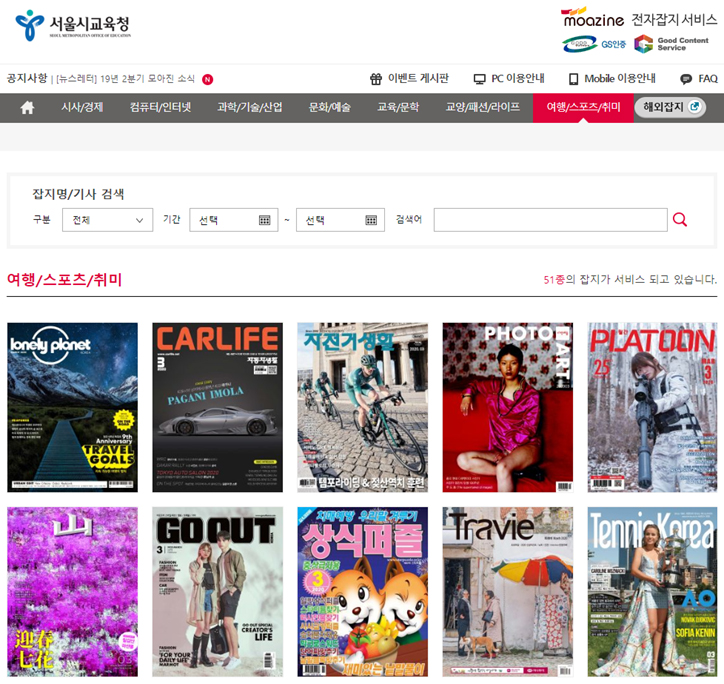Open the PHOTO ART magazine cover
724x684 pixels.
508,407
